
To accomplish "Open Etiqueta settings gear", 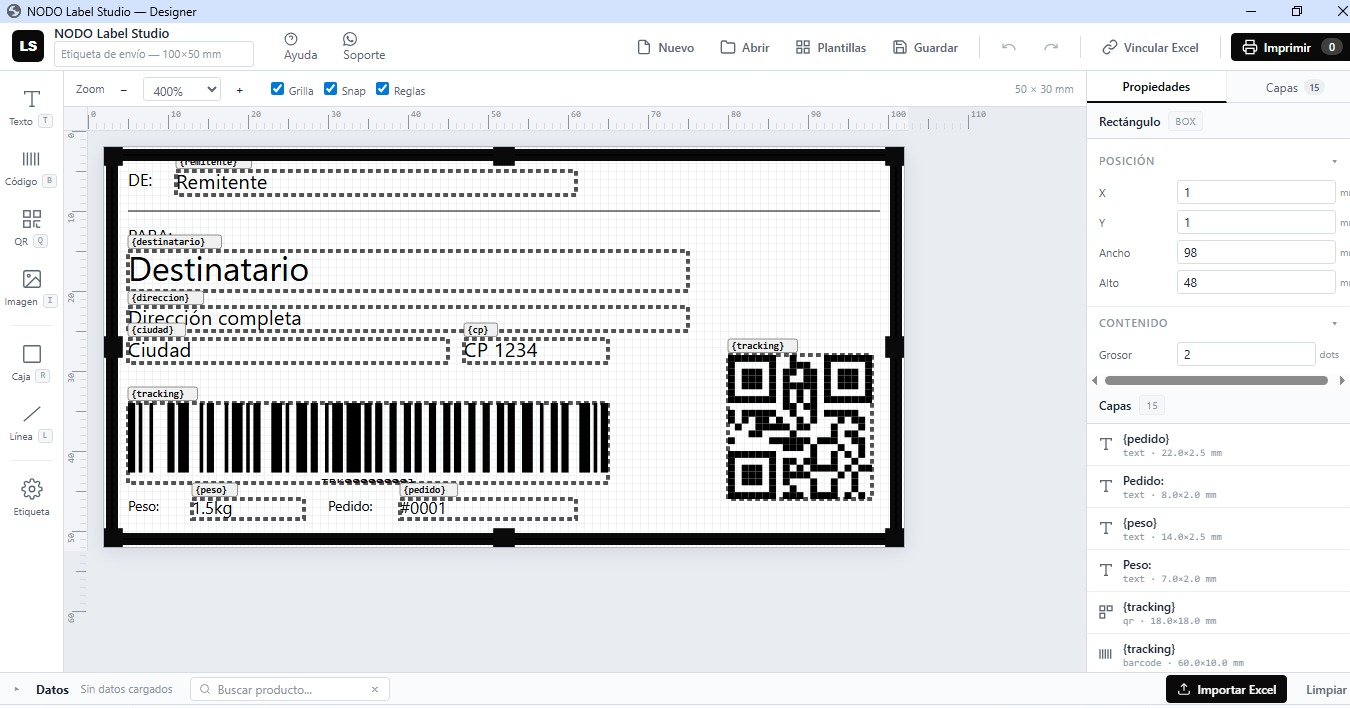I will pos(31,497).
